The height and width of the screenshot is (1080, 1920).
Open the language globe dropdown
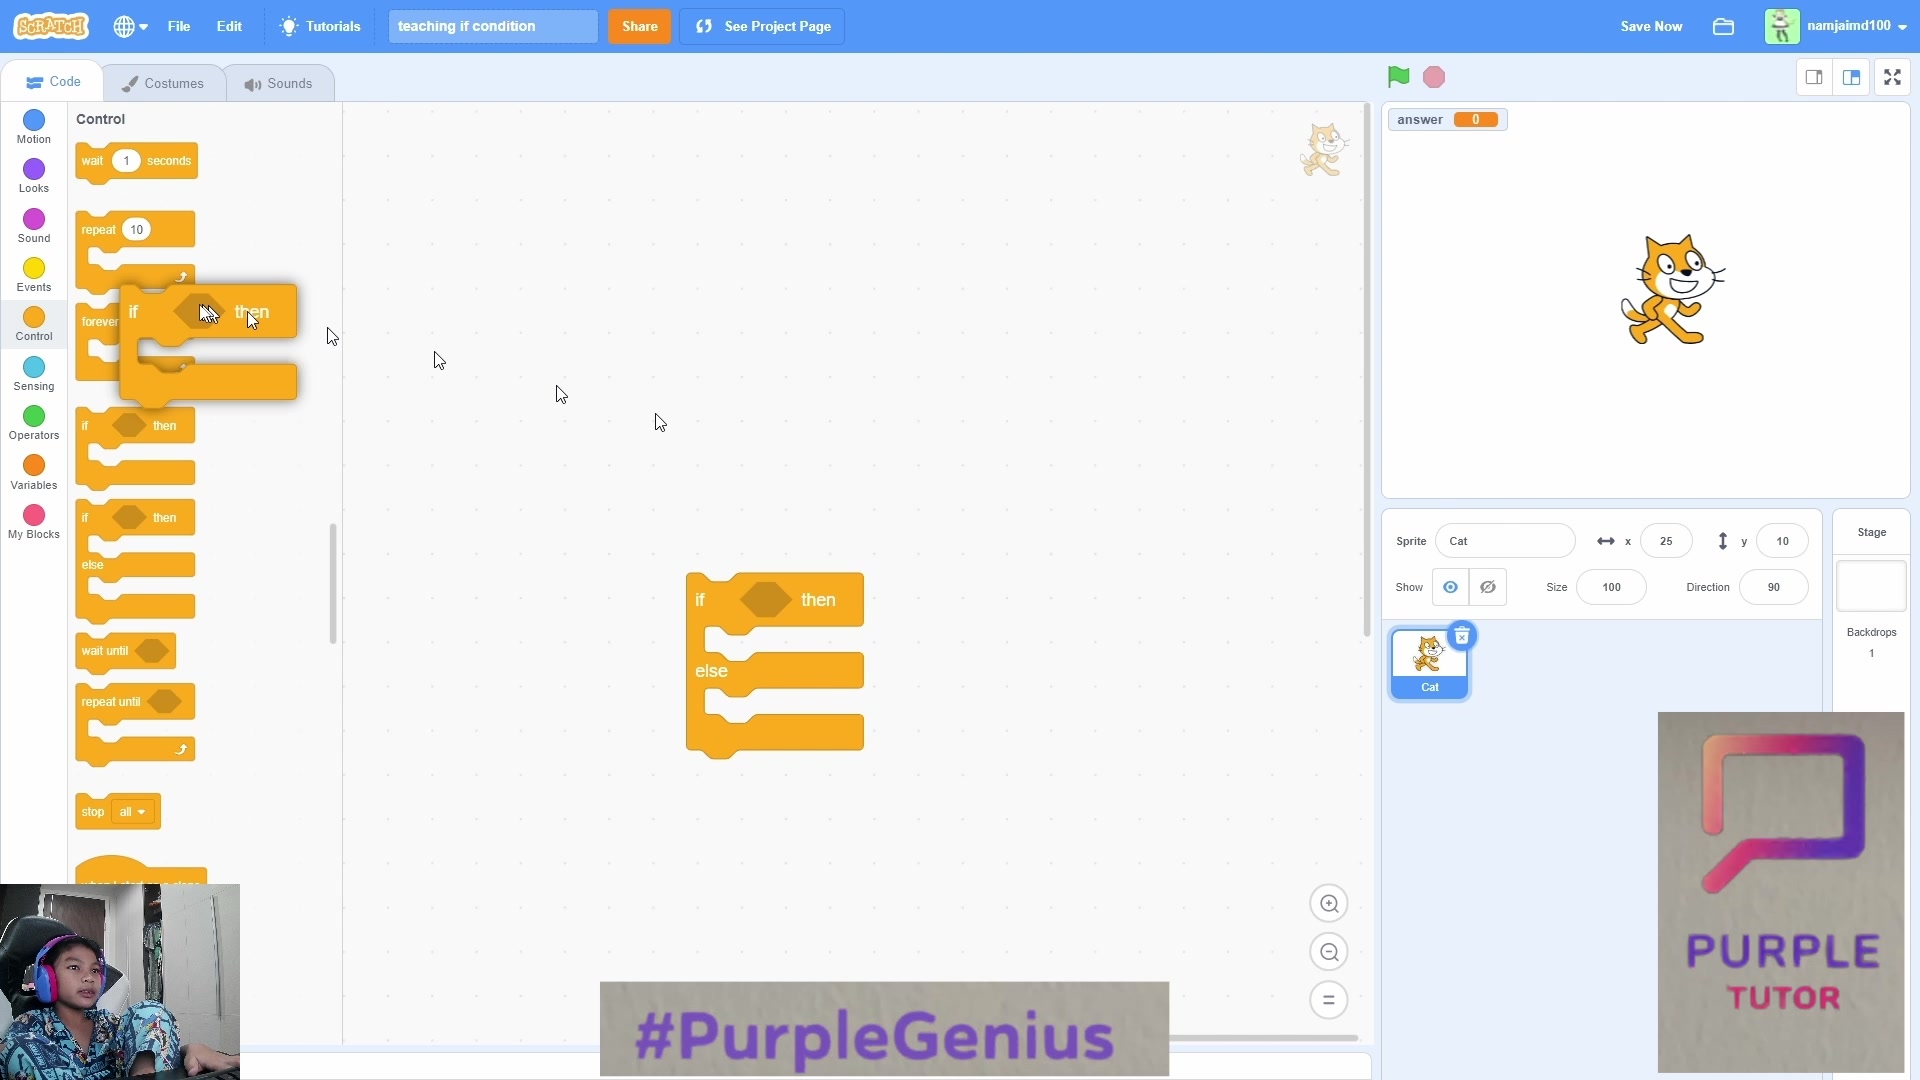point(130,26)
